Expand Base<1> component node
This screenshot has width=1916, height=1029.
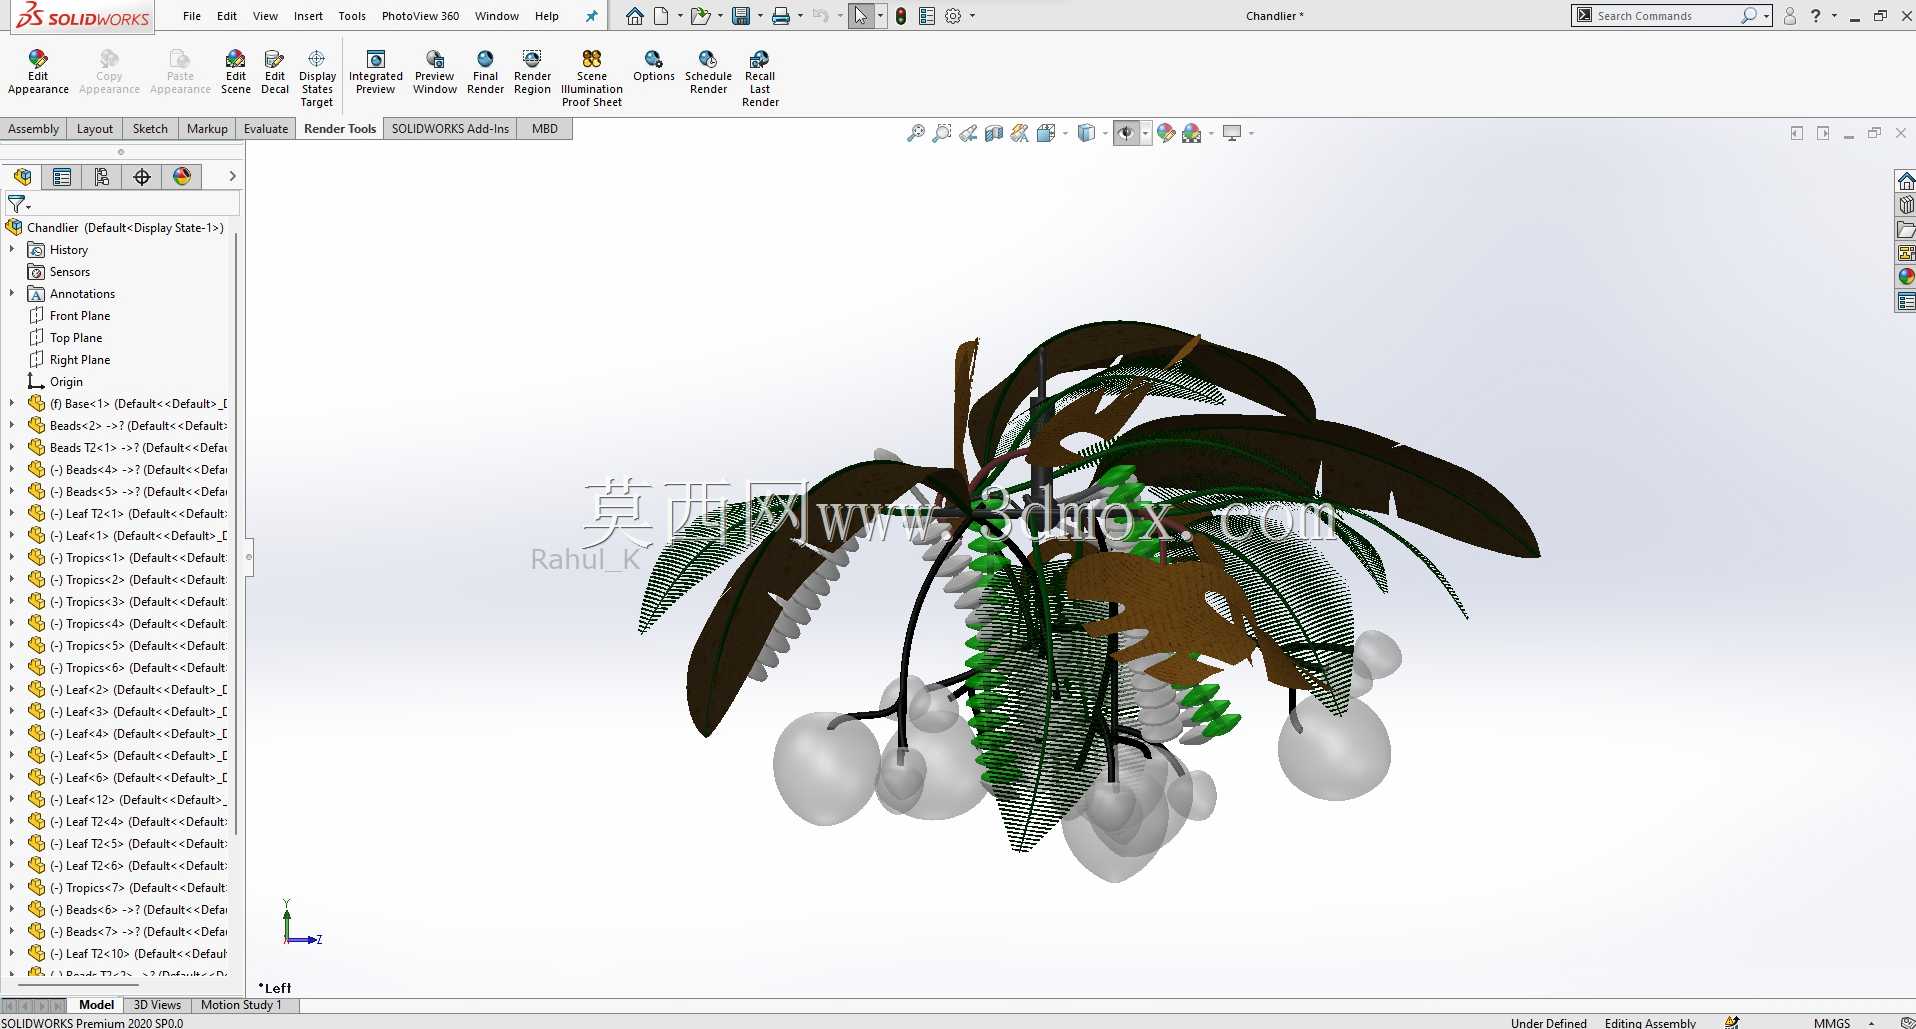coord(12,403)
